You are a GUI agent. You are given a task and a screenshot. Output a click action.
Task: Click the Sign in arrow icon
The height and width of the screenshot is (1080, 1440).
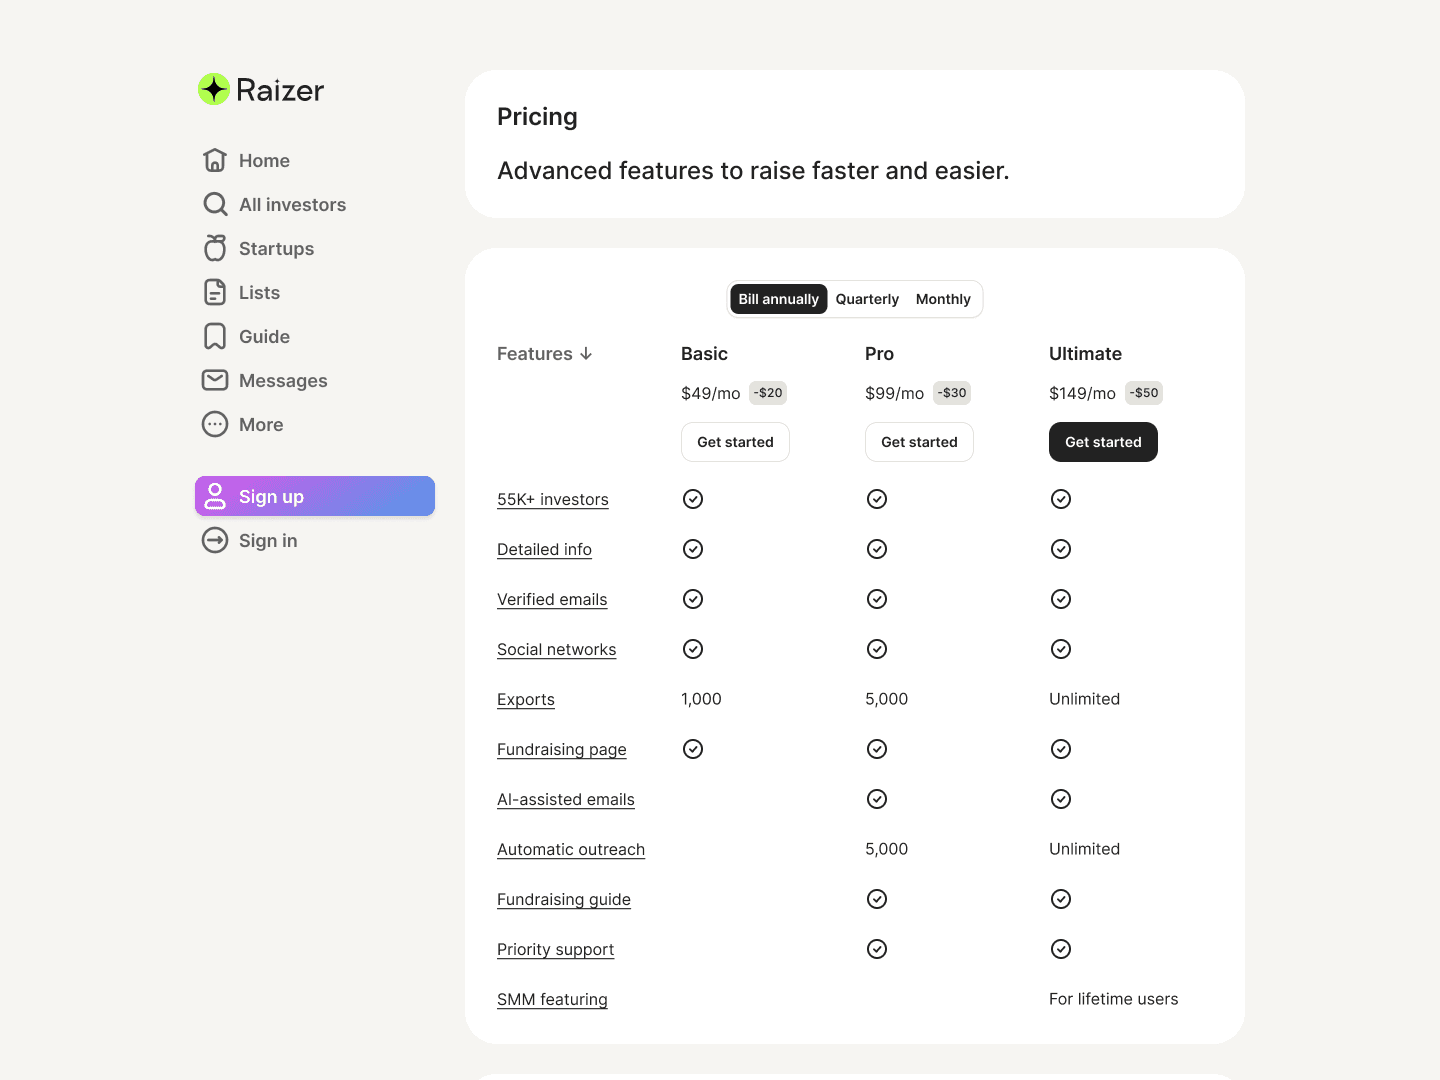(x=215, y=540)
